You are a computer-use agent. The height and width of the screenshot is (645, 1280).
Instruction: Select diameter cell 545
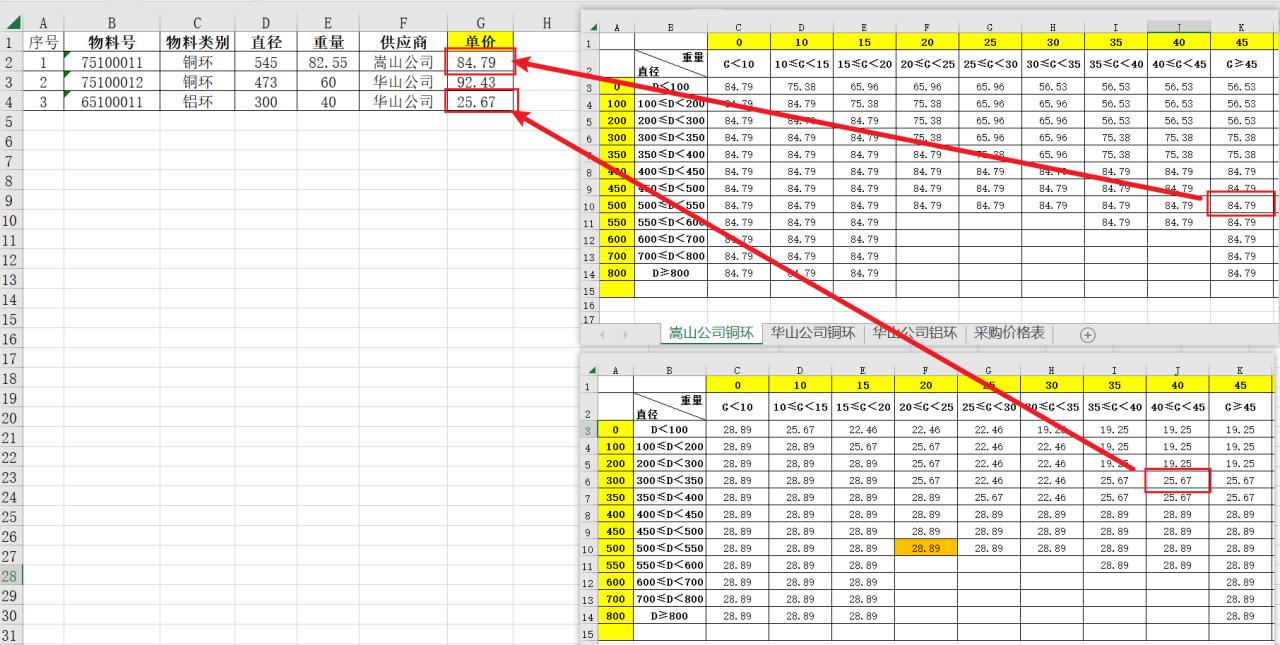pos(265,62)
